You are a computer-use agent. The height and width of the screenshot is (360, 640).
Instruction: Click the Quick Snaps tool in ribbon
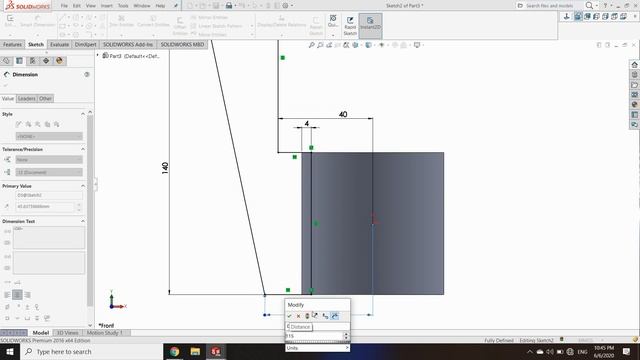click(x=333, y=21)
